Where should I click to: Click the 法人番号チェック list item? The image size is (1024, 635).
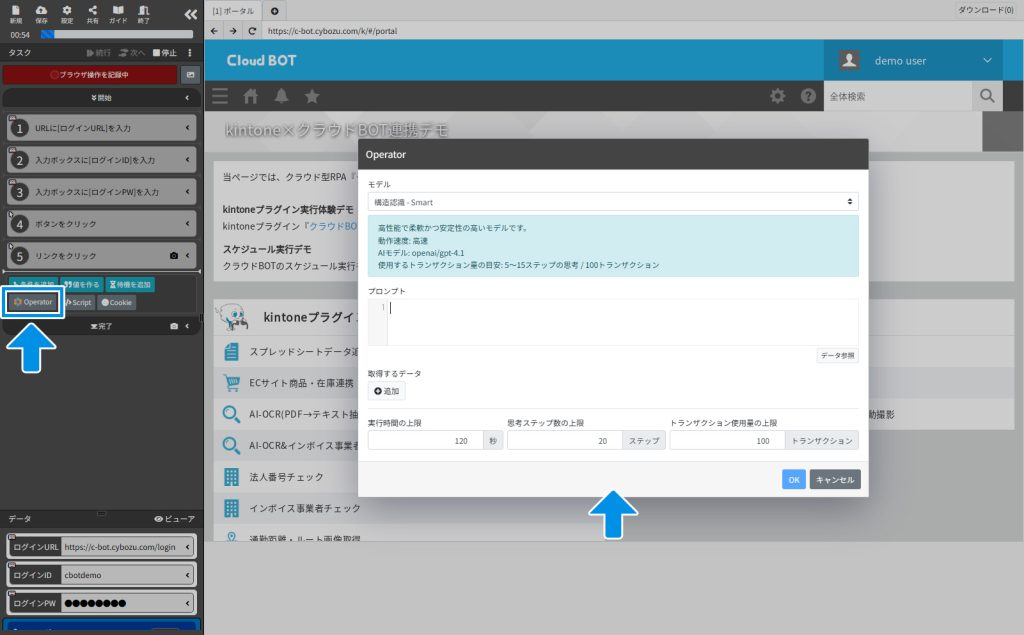click(286, 478)
